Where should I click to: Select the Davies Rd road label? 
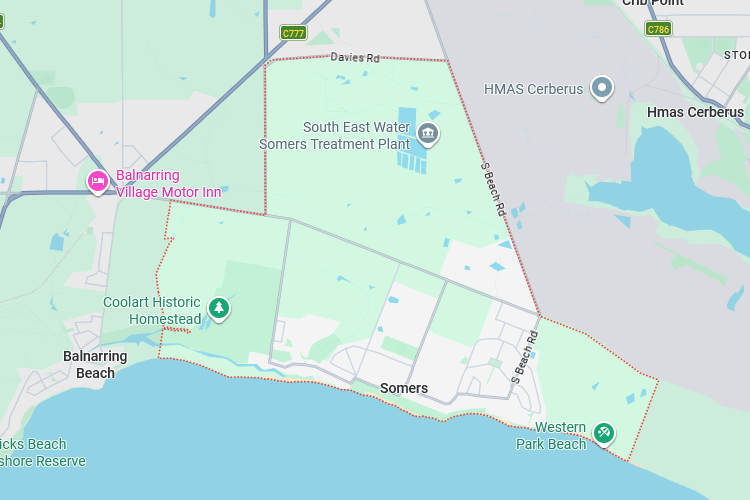point(355,57)
